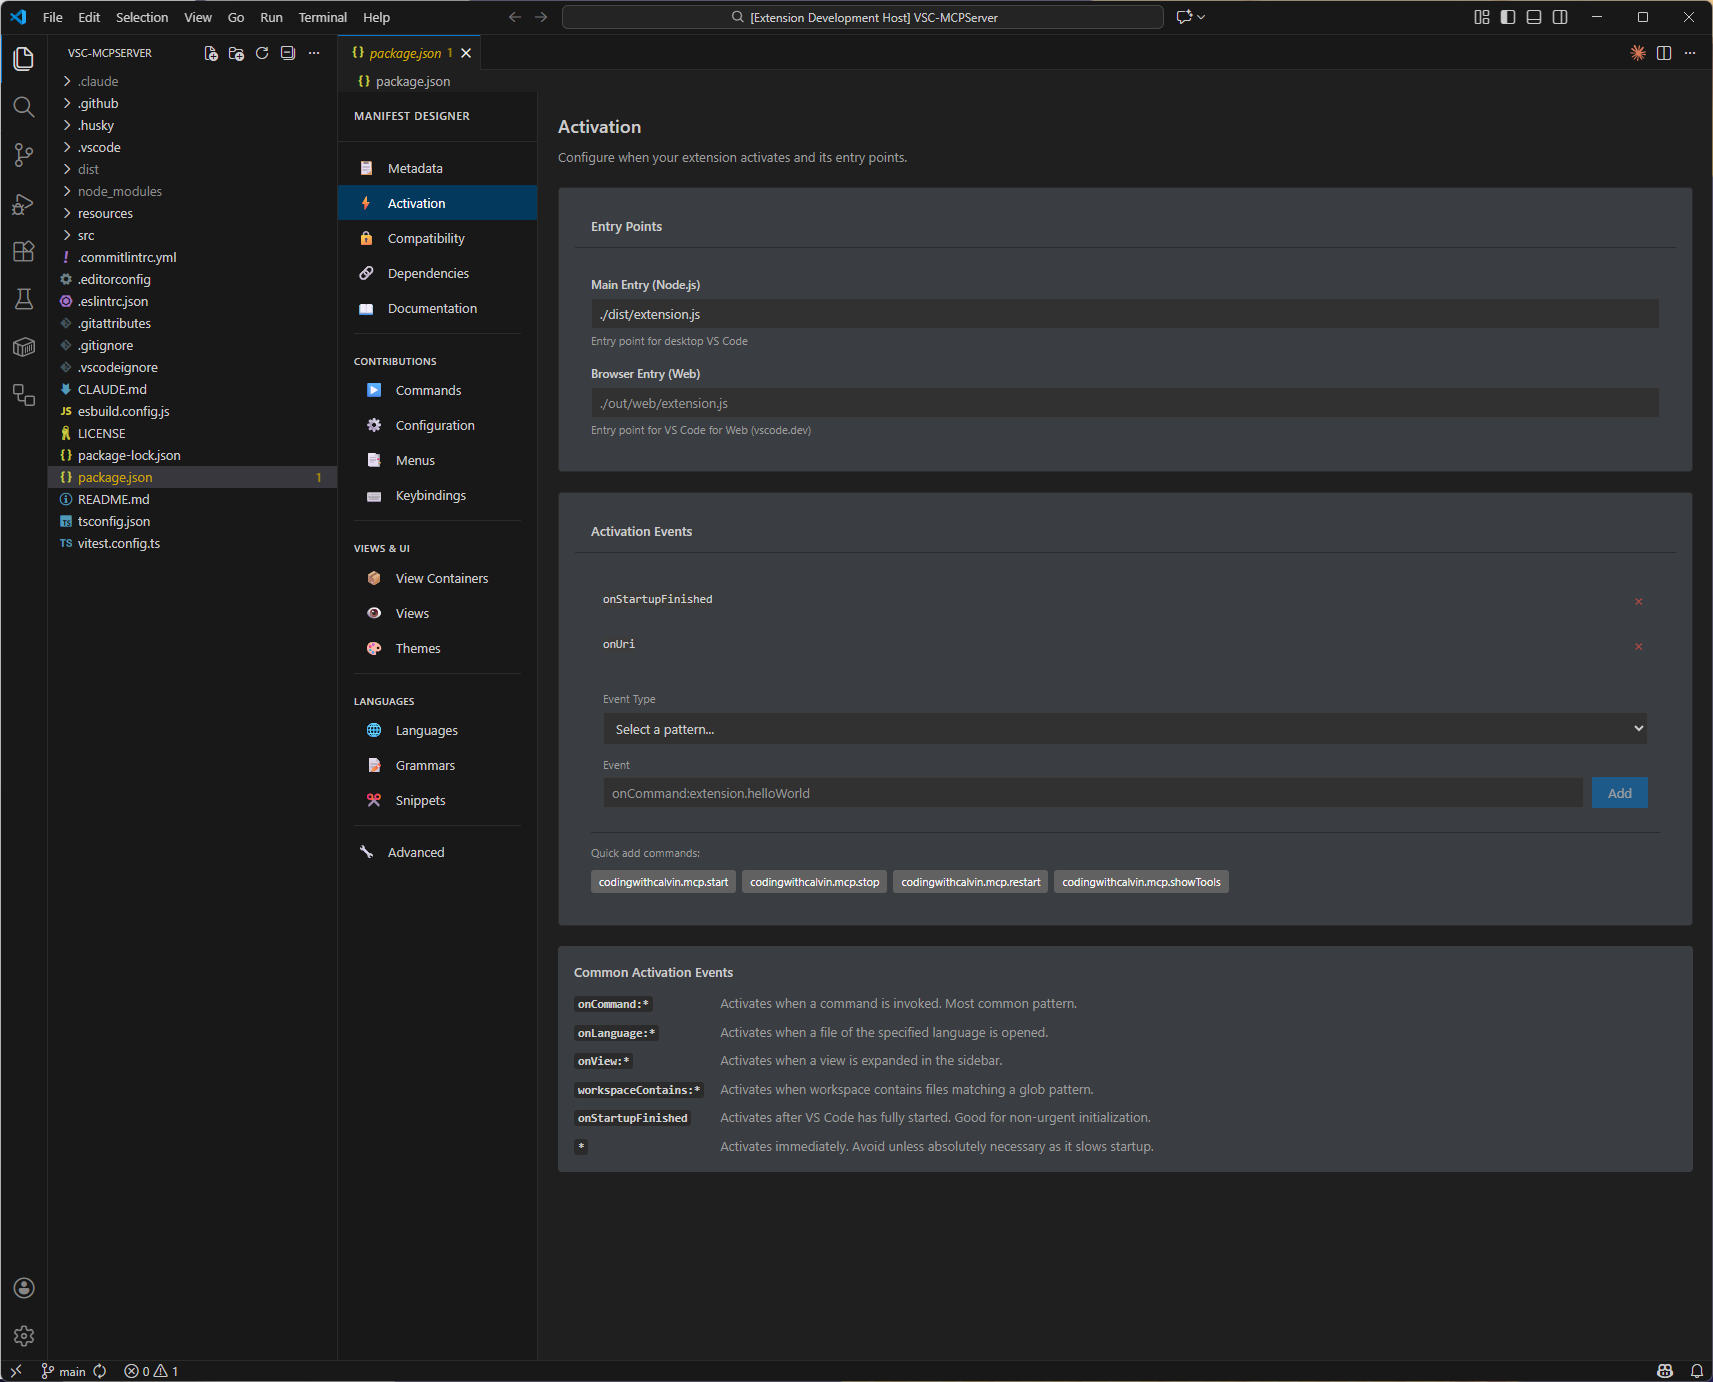This screenshot has height=1382, width=1713.
Task: Remove the onStartupFinished activation event
Action: [x=1638, y=601]
